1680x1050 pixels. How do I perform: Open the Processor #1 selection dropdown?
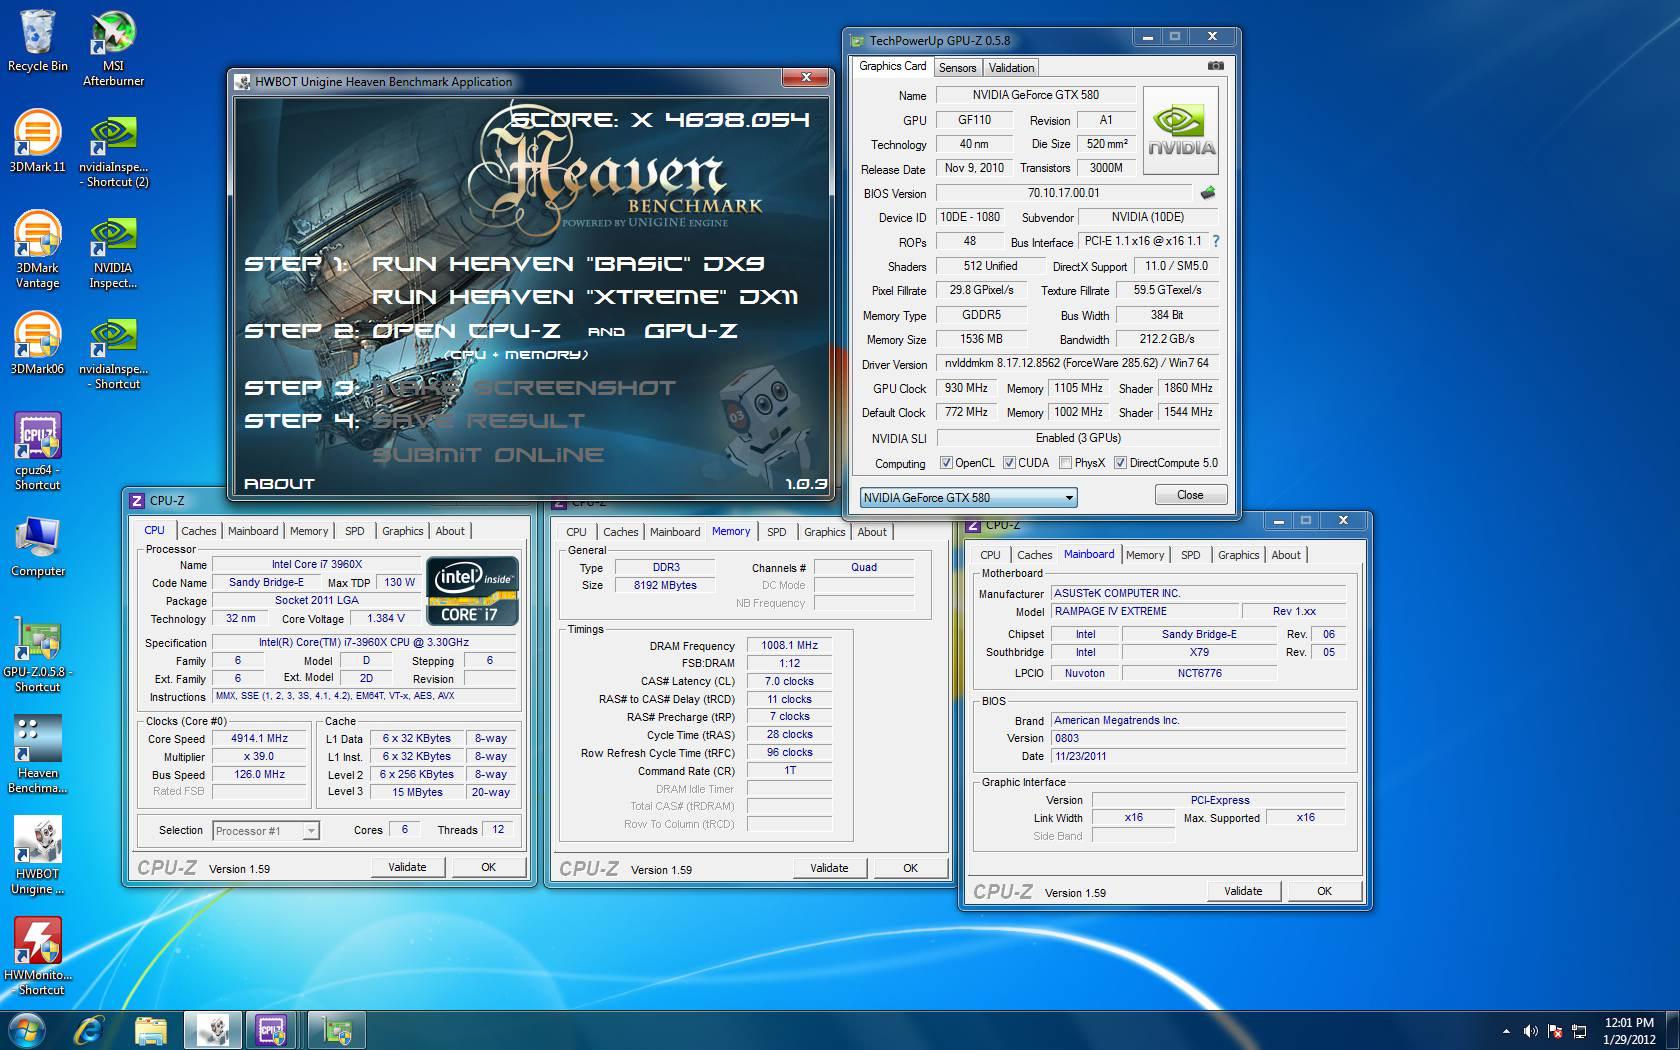pyautogui.click(x=266, y=830)
